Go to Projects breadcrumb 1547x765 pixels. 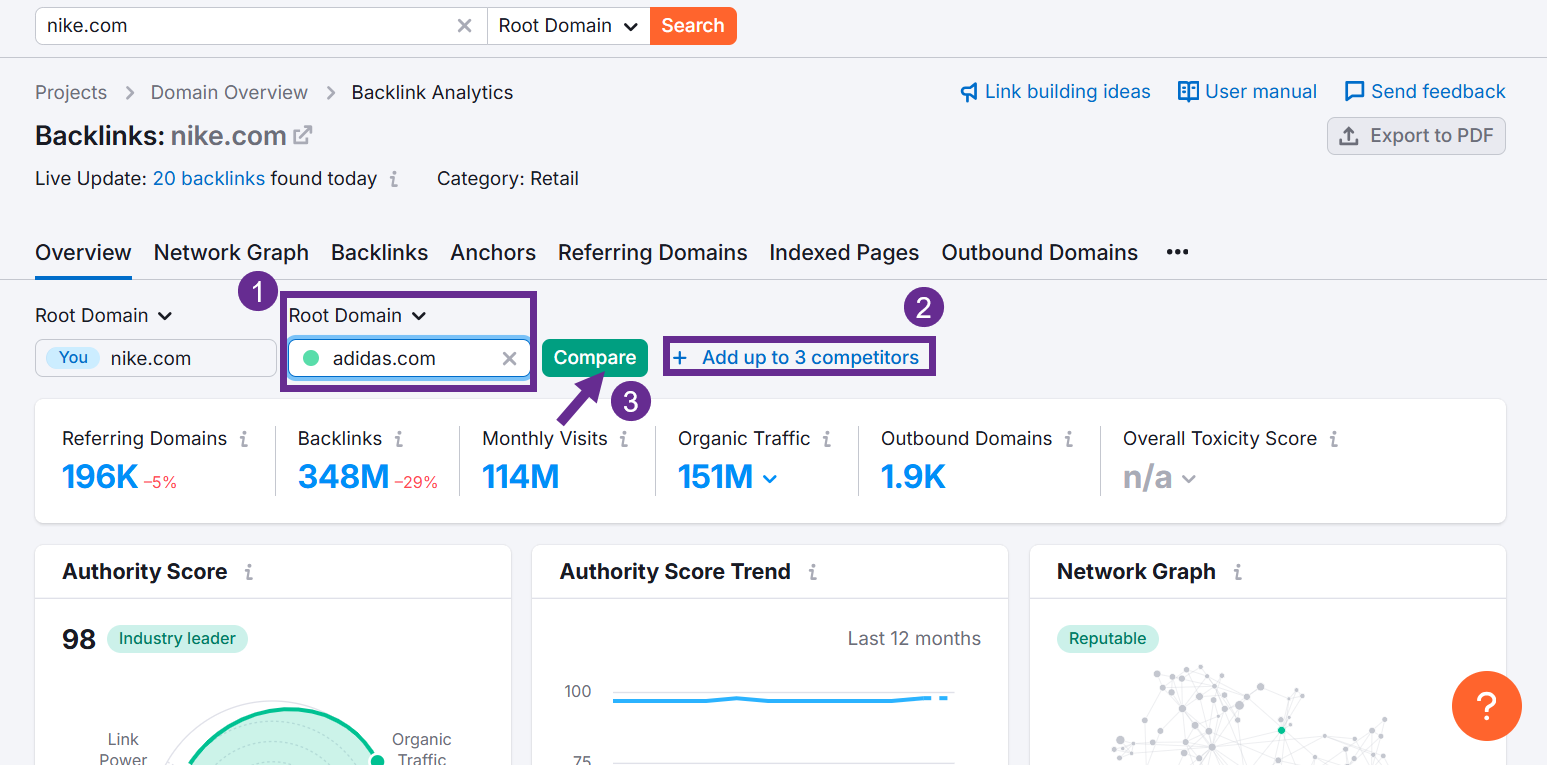pyautogui.click(x=71, y=92)
